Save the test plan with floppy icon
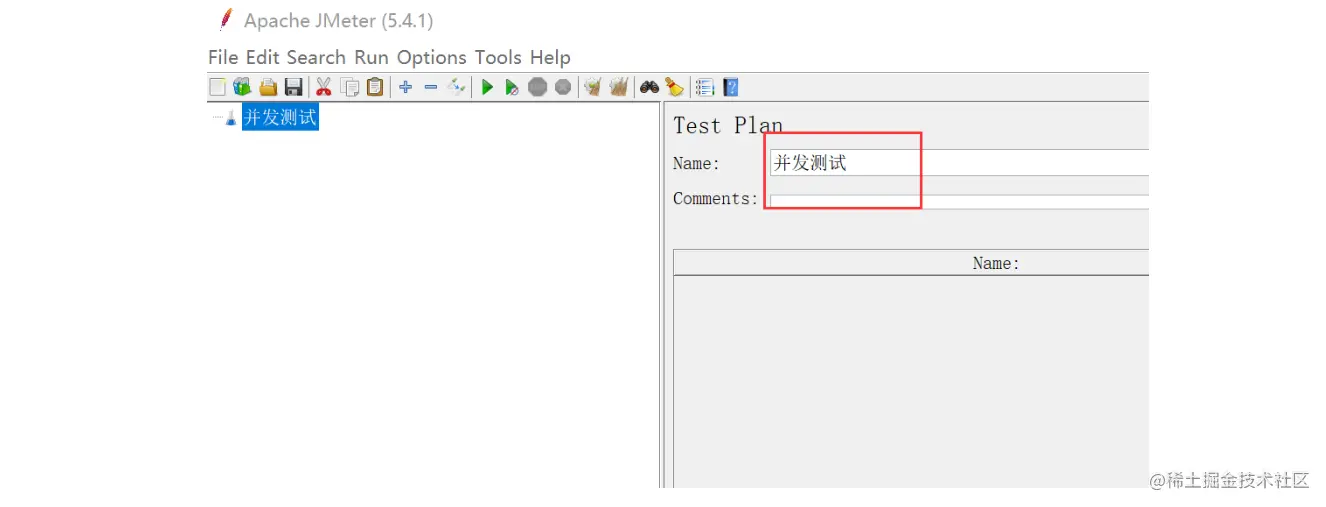This screenshot has width=1326, height=507. 293,87
